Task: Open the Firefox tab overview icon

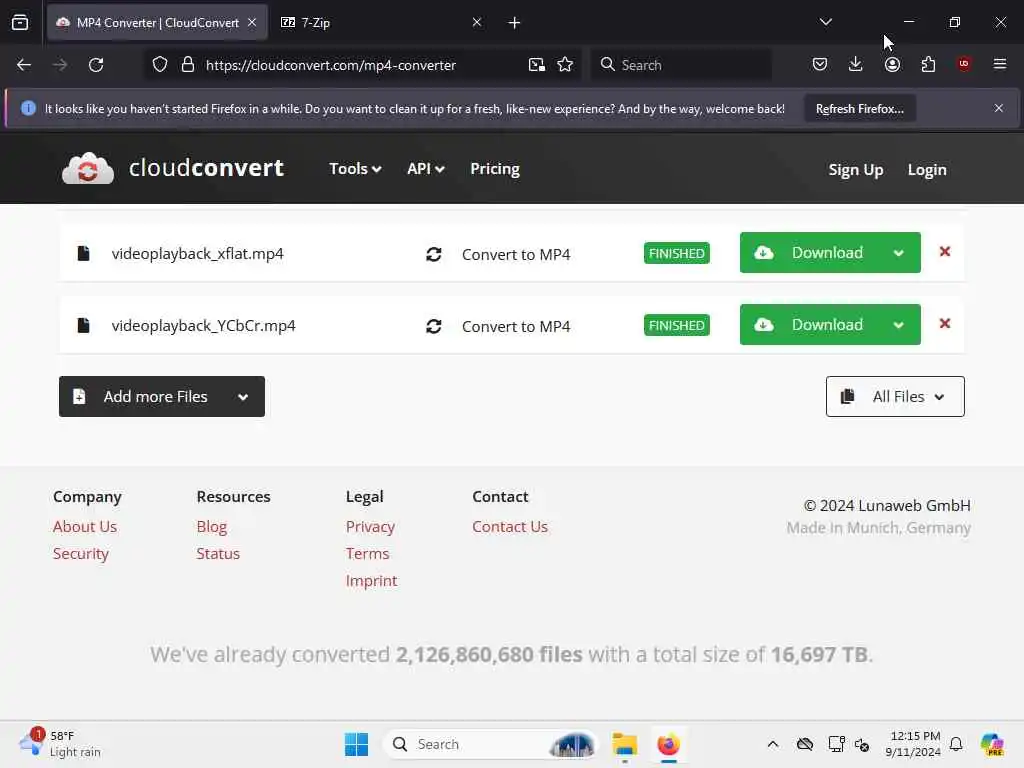Action: point(20,22)
